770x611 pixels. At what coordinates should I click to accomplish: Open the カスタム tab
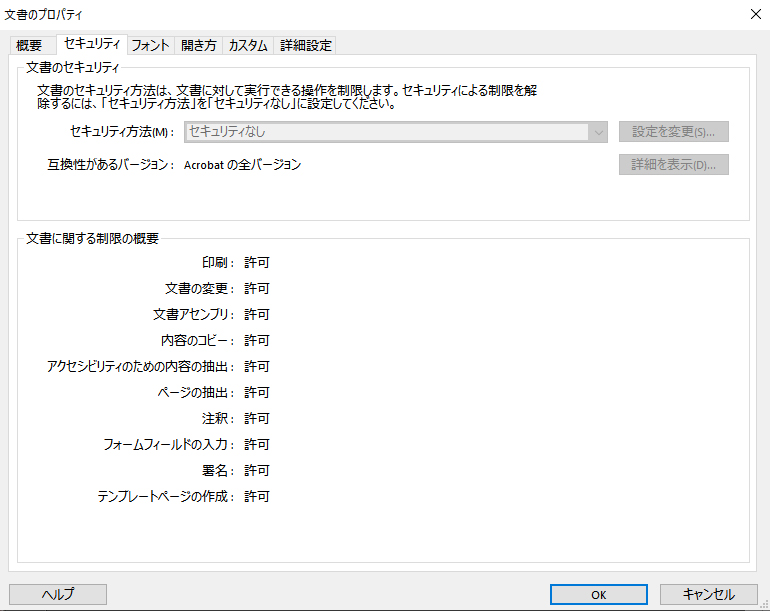[x=247, y=45]
